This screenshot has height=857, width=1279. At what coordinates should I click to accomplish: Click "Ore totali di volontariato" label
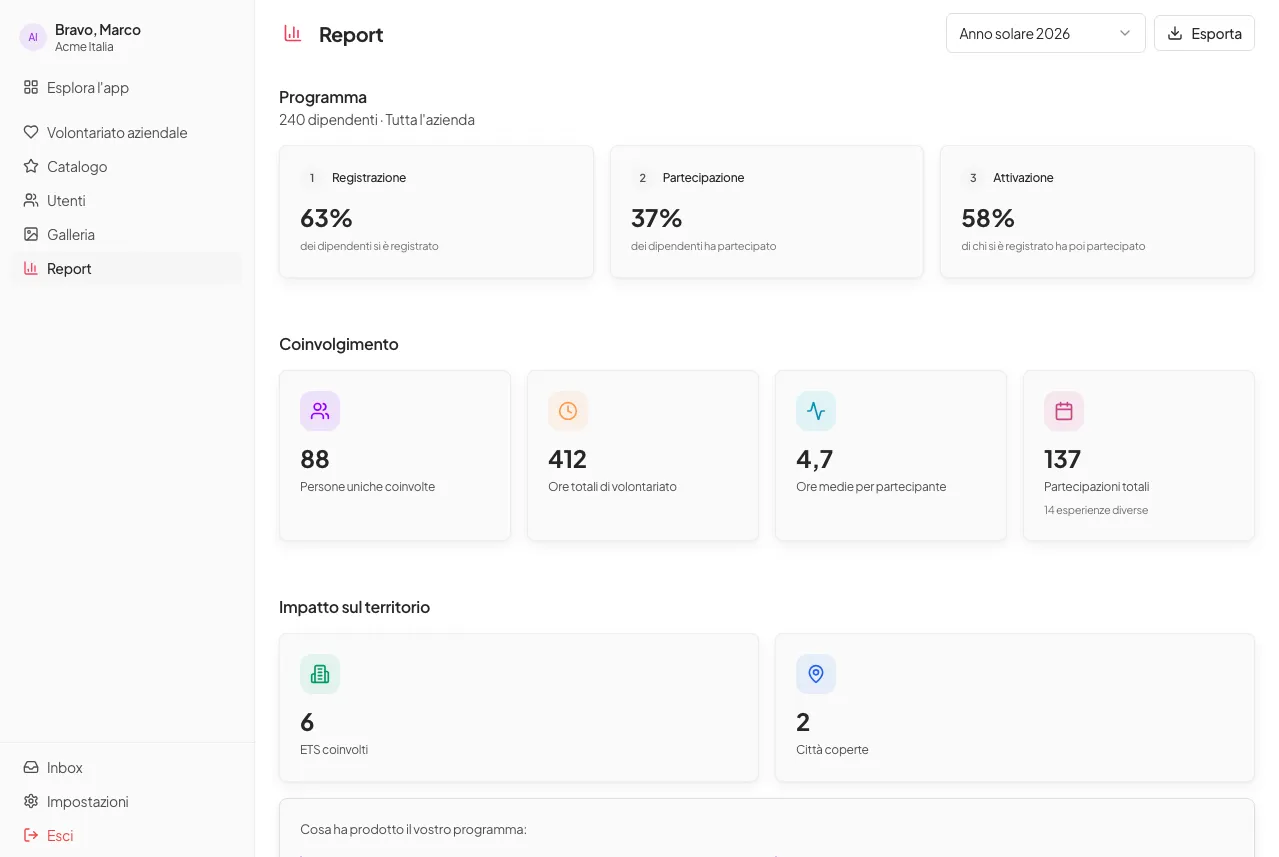tap(612, 487)
